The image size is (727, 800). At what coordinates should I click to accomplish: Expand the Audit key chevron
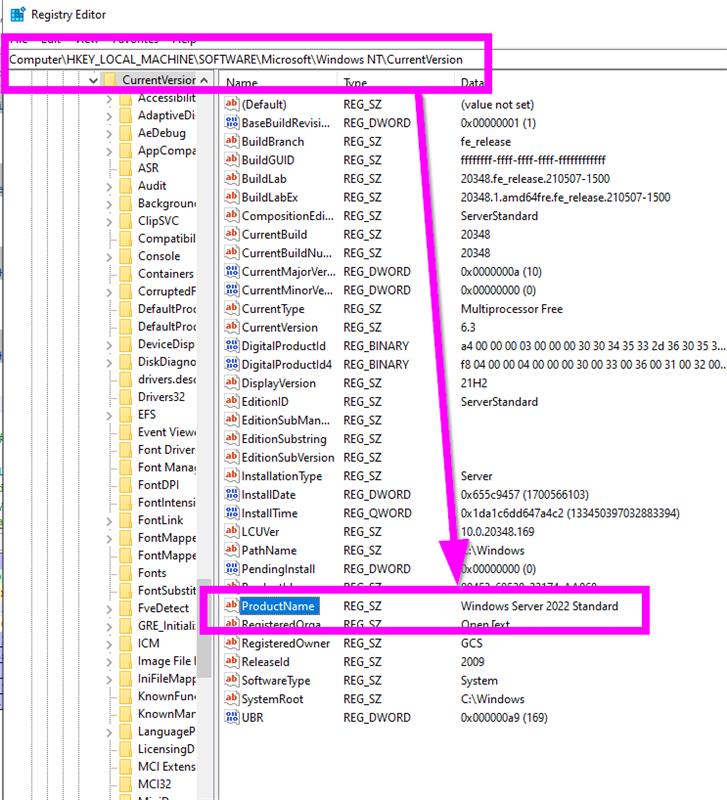[x=108, y=186]
